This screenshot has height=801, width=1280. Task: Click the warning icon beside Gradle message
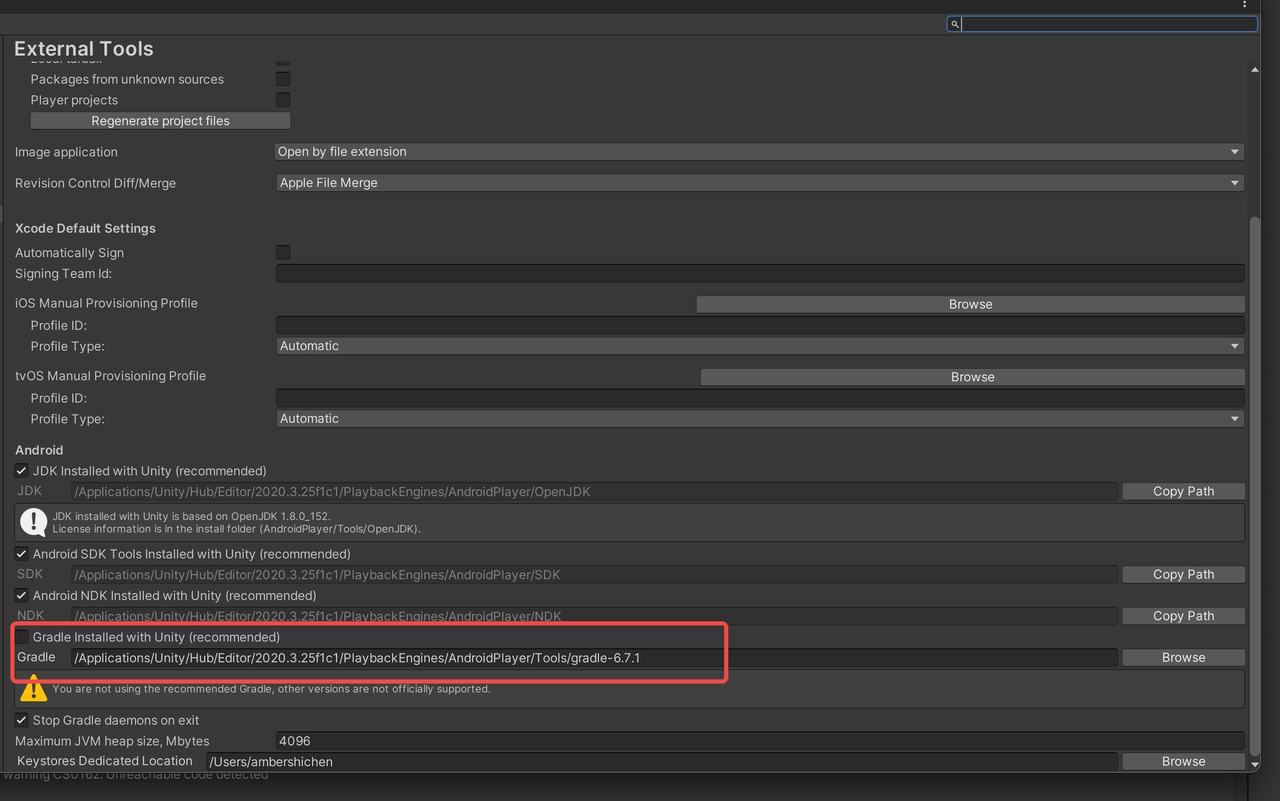(x=33, y=688)
